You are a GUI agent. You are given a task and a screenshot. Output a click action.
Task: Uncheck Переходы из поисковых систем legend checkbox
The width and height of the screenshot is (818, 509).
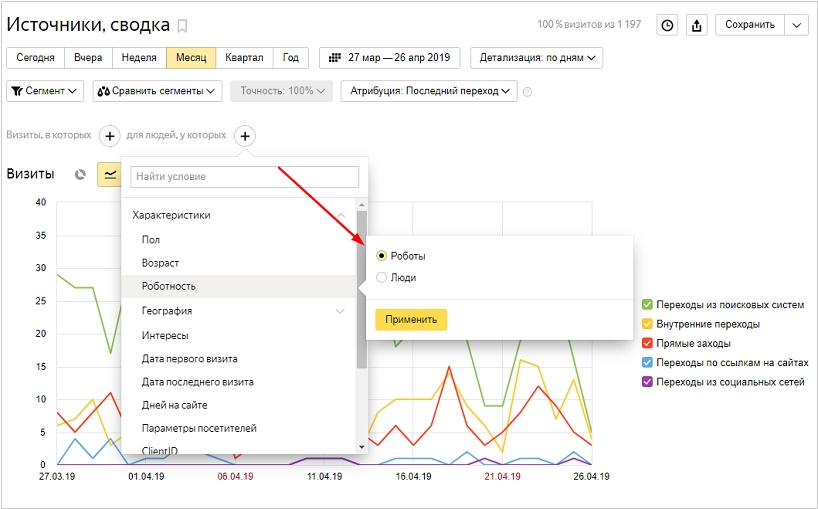pyautogui.click(x=647, y=305)
